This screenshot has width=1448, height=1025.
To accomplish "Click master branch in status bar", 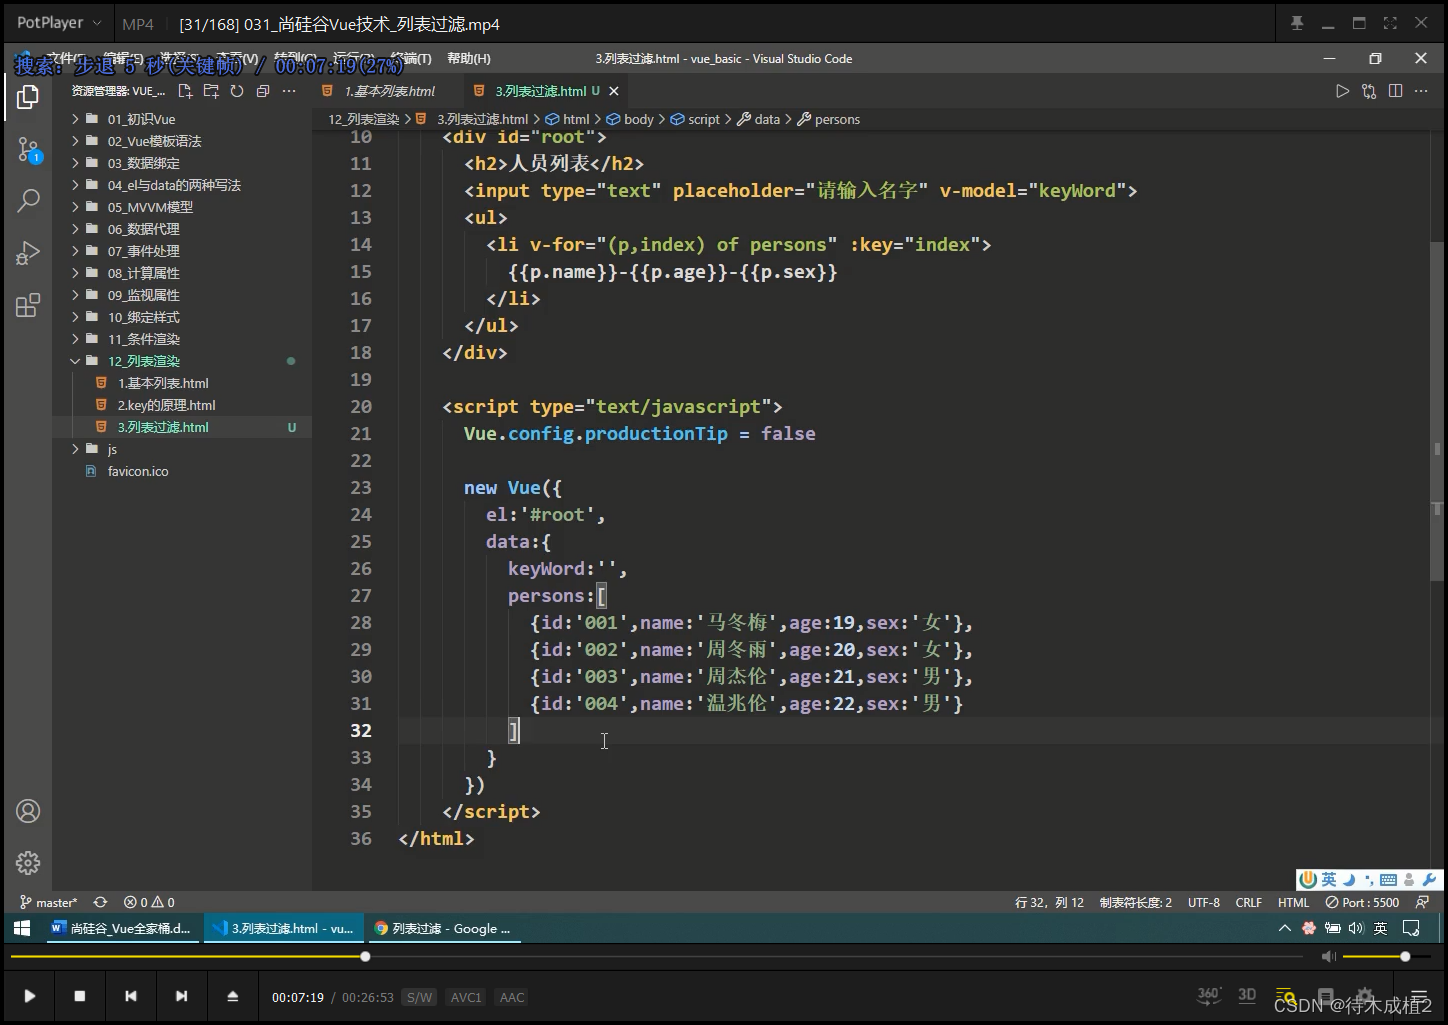I will (48, 902).
